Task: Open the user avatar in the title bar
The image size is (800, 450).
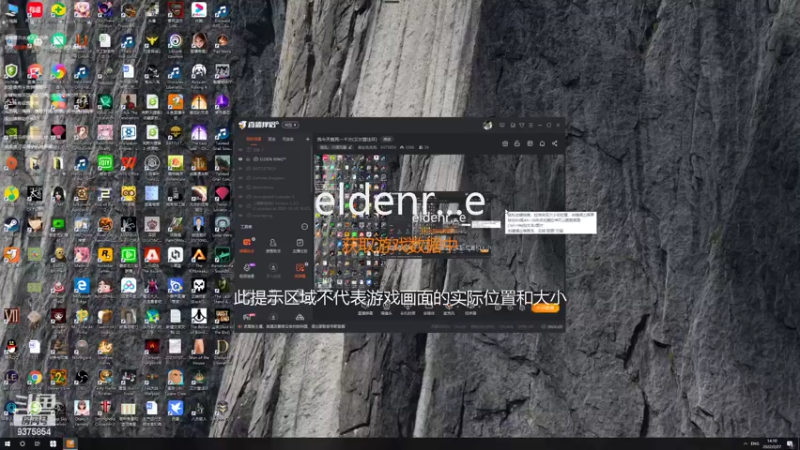Action: 487,125
